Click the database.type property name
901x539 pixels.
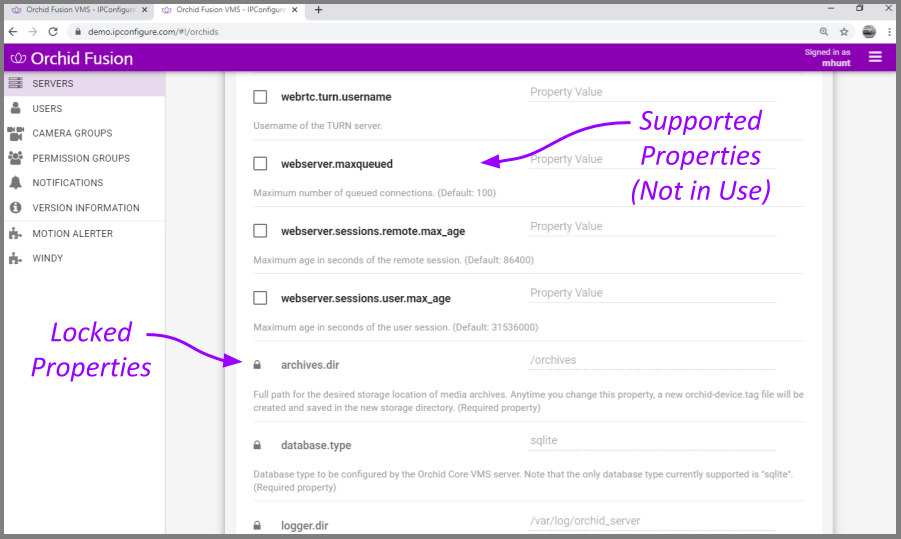(315, 445)
